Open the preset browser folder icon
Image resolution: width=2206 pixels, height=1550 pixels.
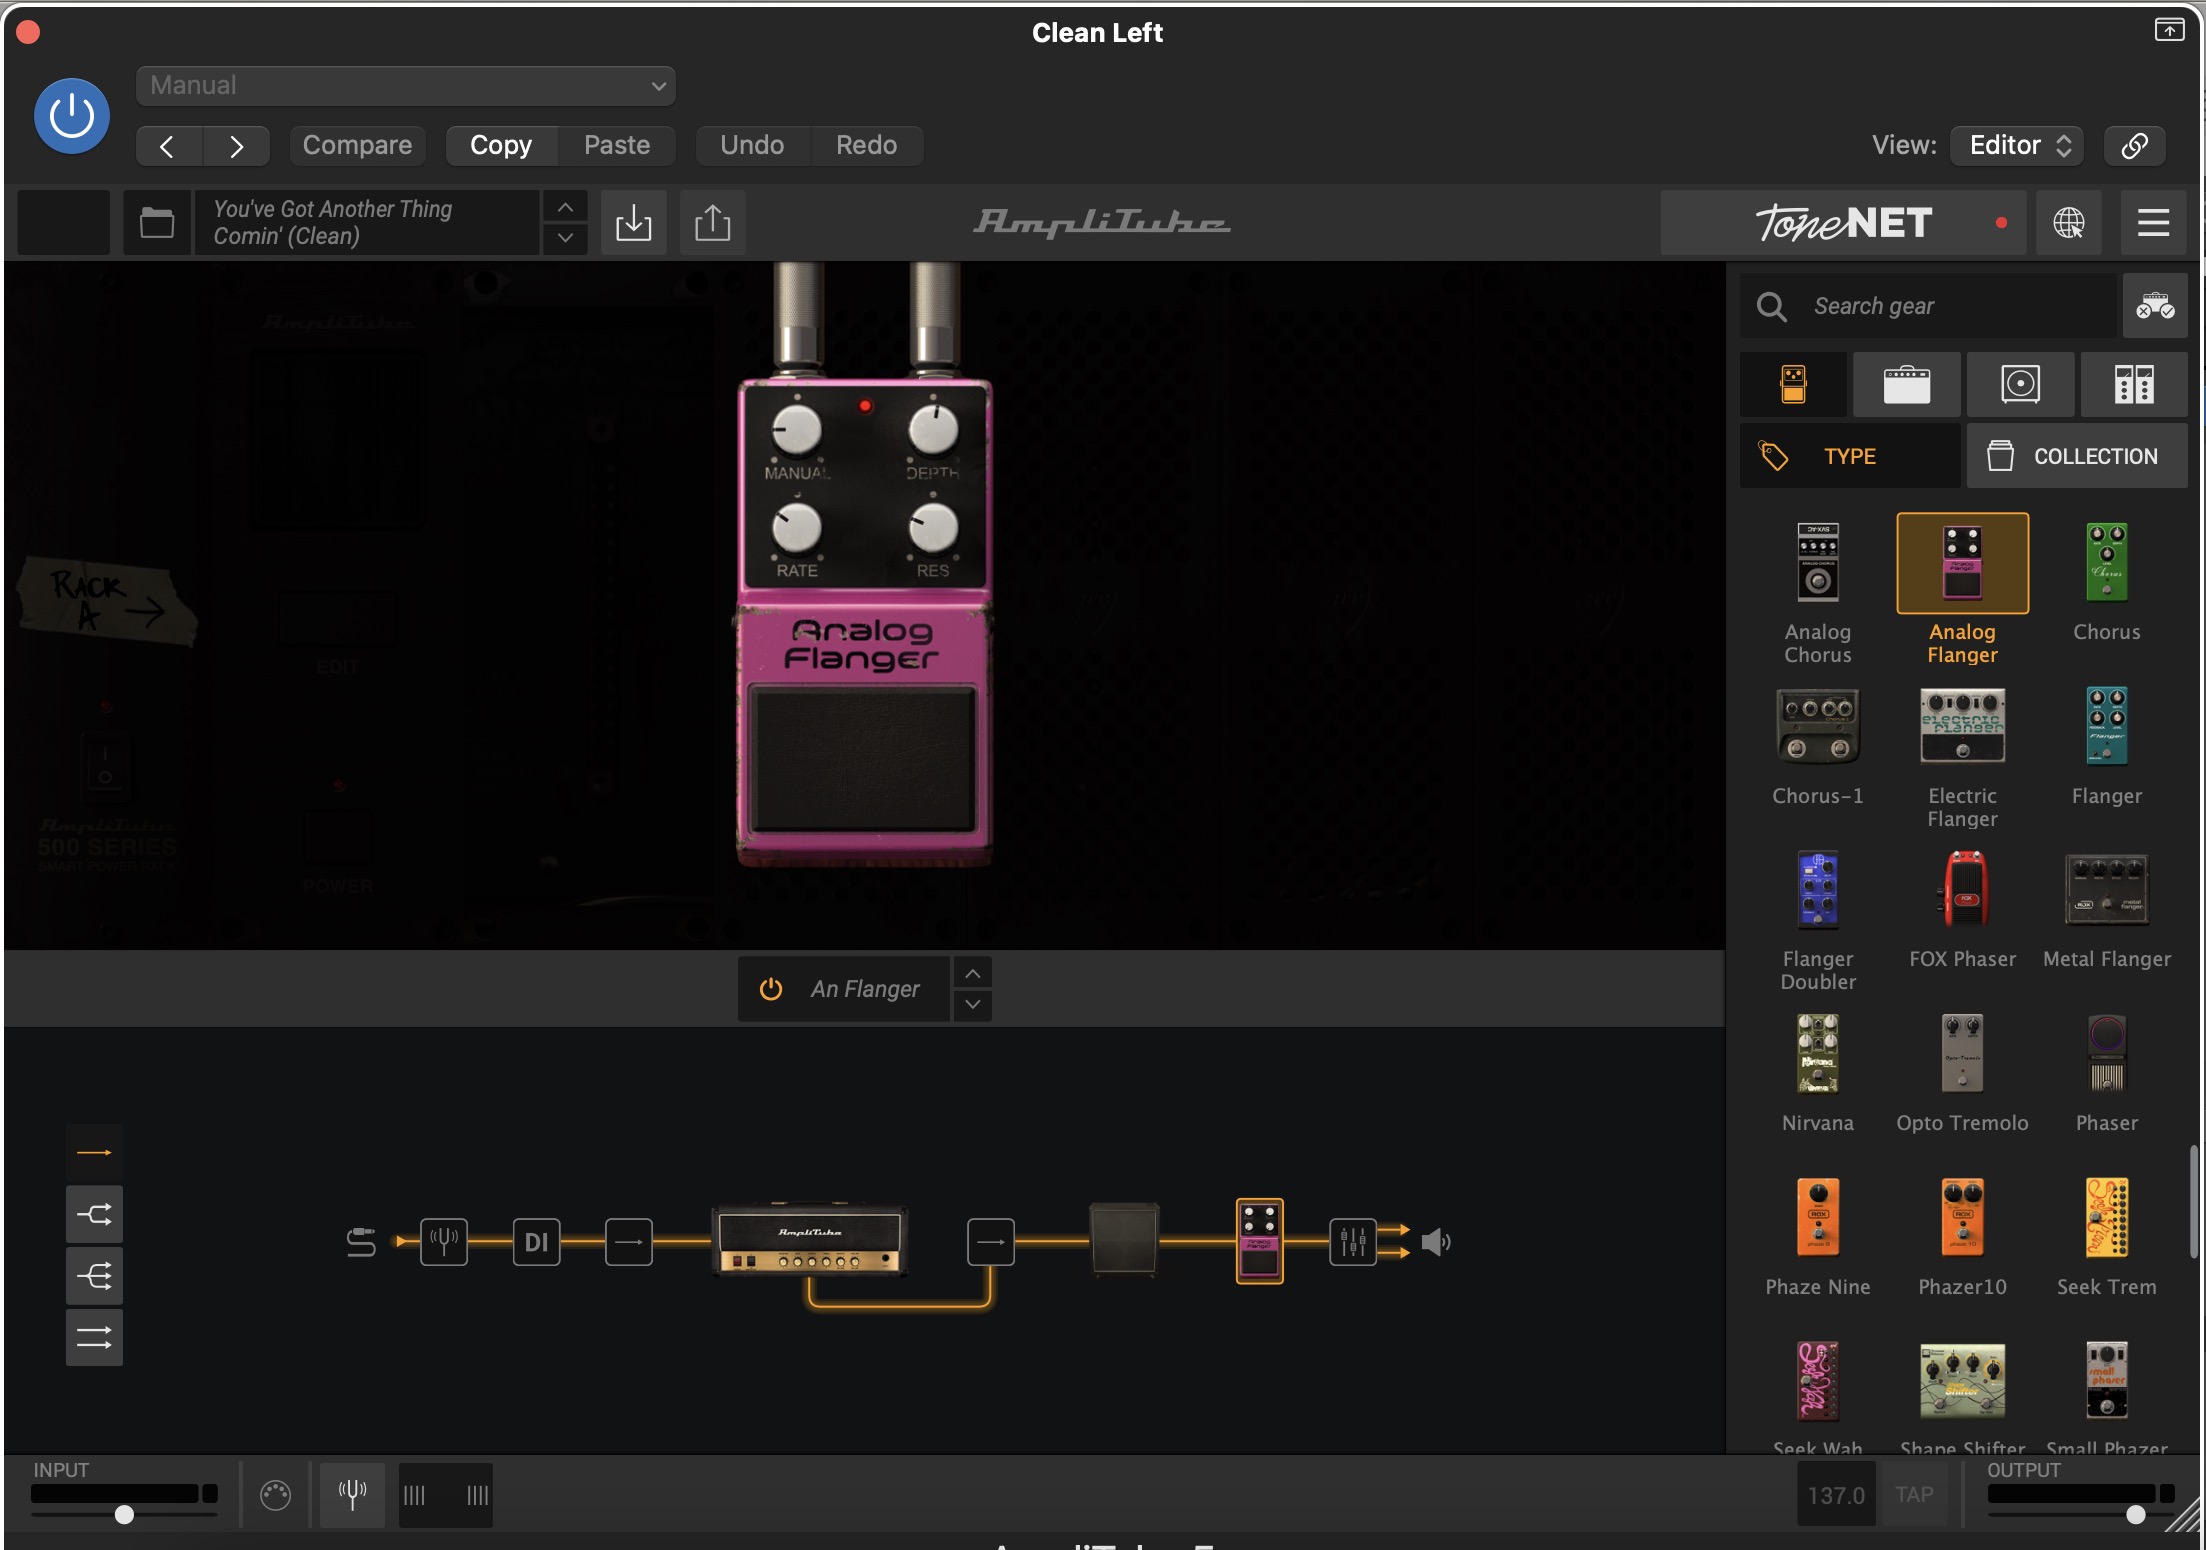tap(157, 222)
